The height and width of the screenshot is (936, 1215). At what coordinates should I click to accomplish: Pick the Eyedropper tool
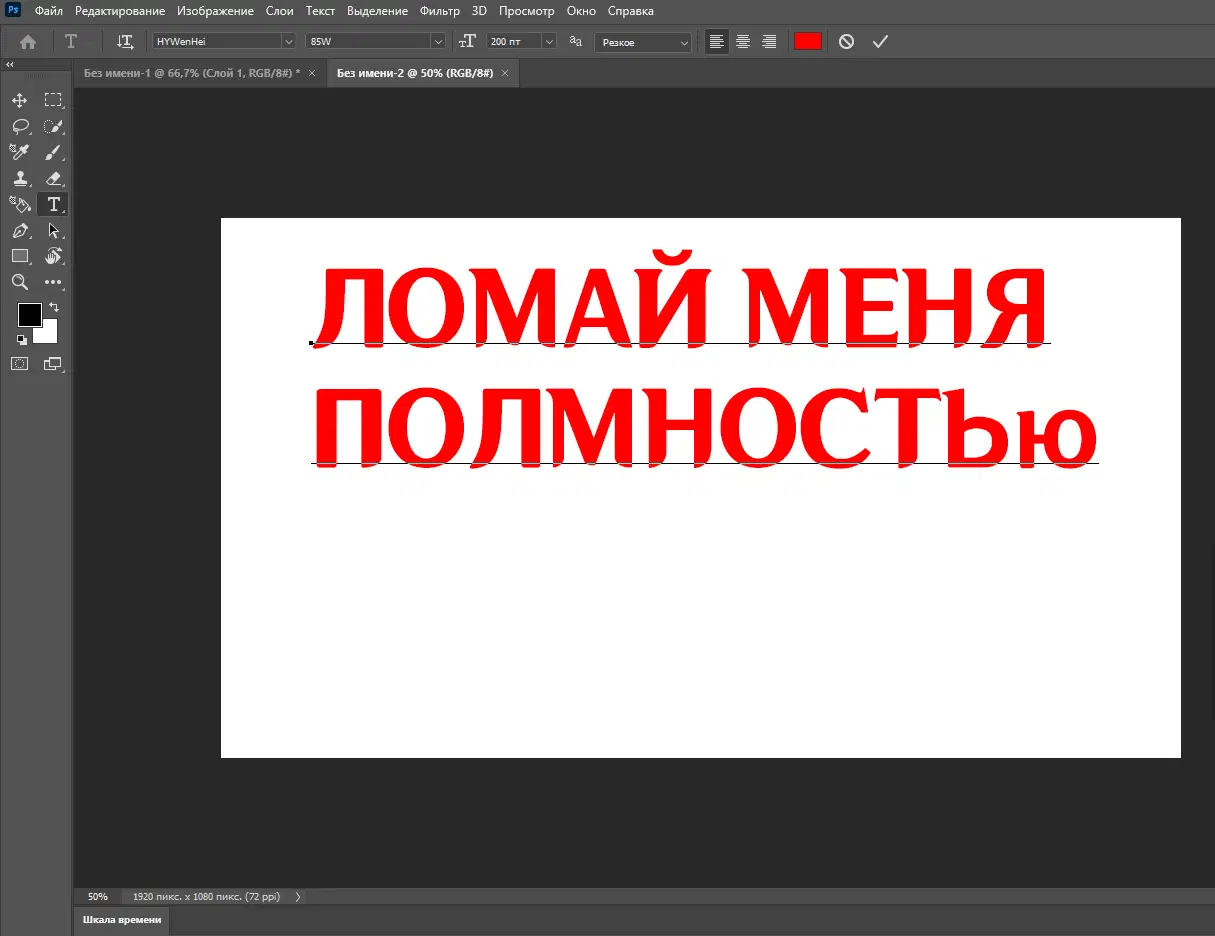(x=19, y=152)
